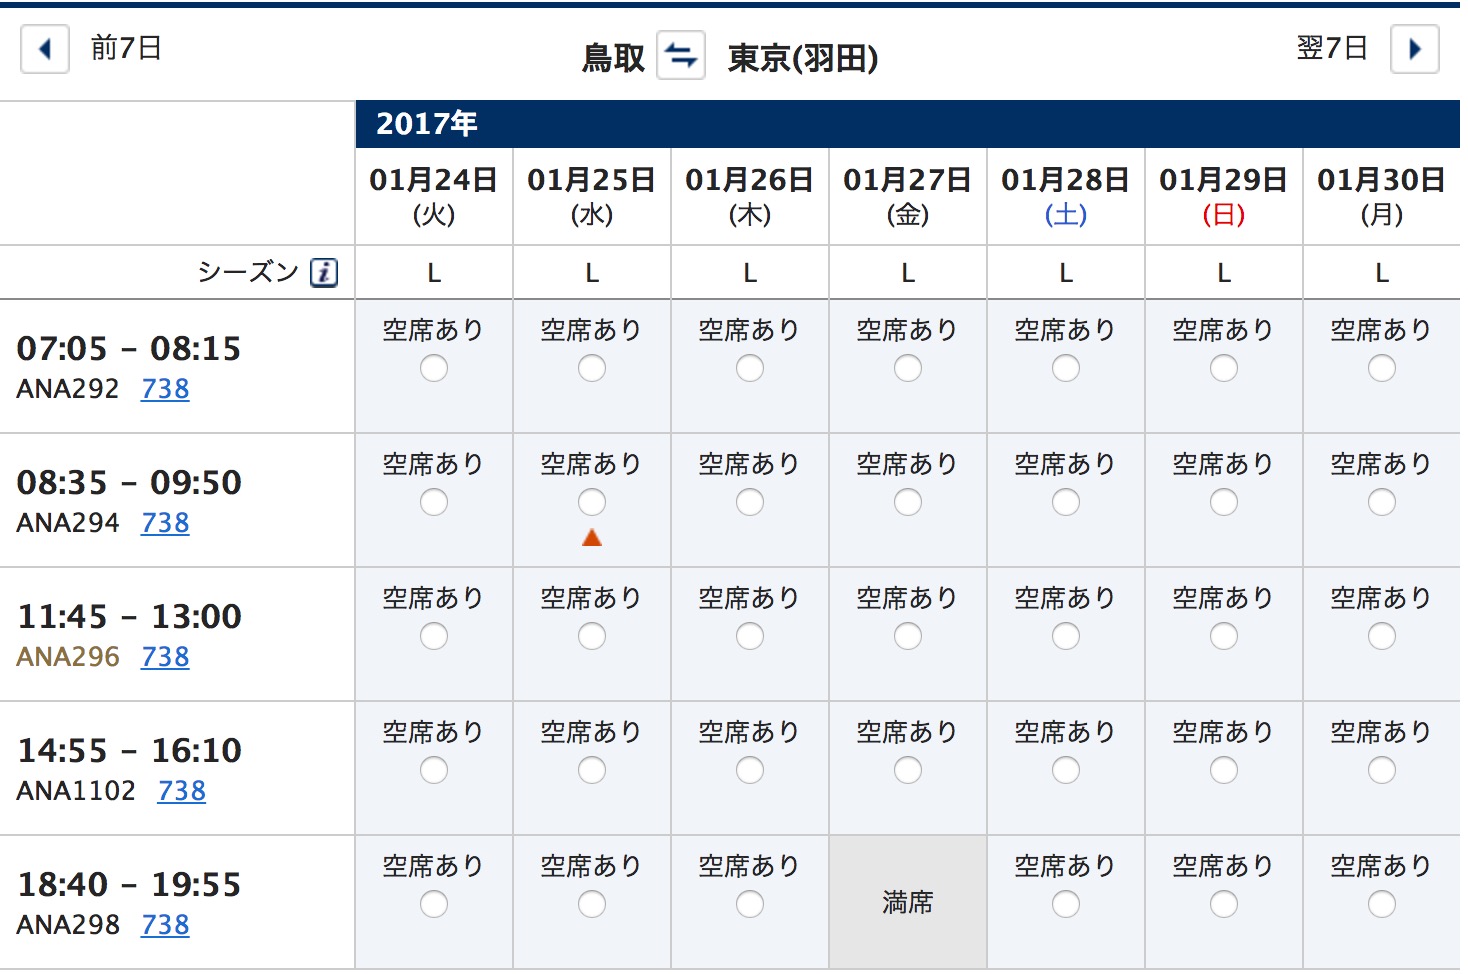Open 738 aircraft link for ANA294
The image size is (1468, 974).
[165, 523]
